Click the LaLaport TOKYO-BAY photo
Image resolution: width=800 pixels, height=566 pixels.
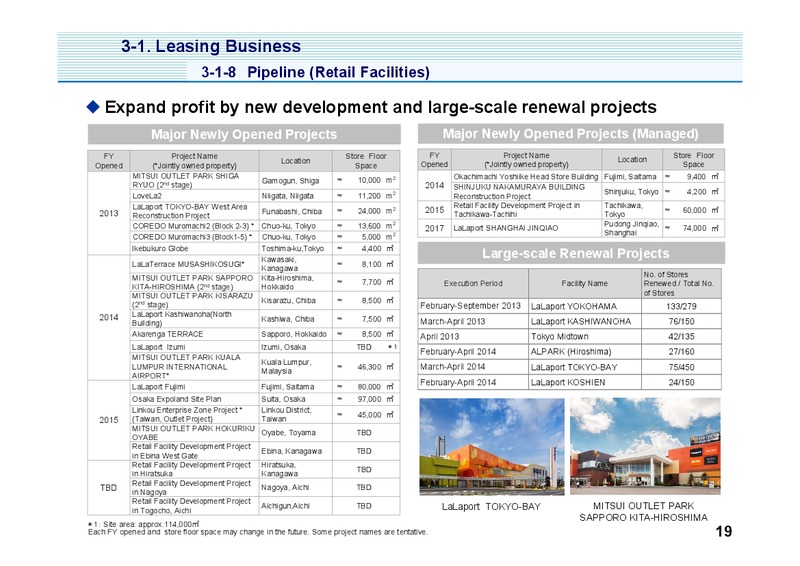click(x=492, y=447)
